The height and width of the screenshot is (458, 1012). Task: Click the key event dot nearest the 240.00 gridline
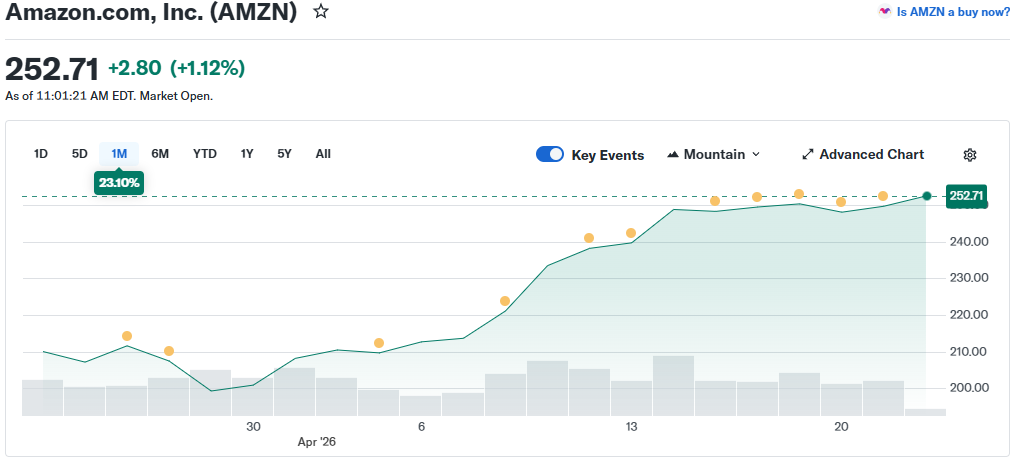[589, 238]
